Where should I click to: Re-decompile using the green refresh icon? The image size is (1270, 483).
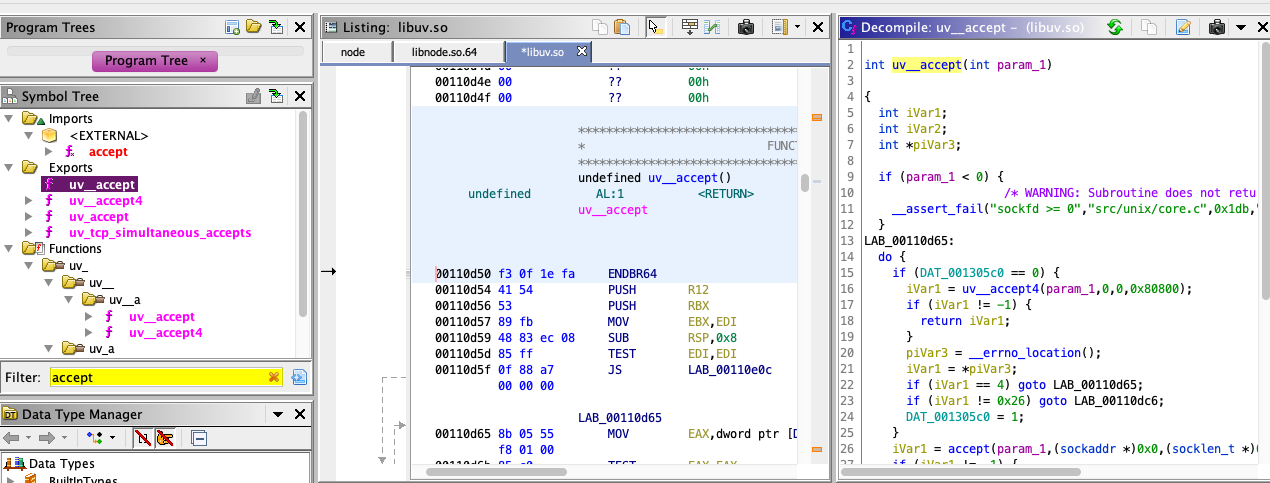tap(1114, 27)
